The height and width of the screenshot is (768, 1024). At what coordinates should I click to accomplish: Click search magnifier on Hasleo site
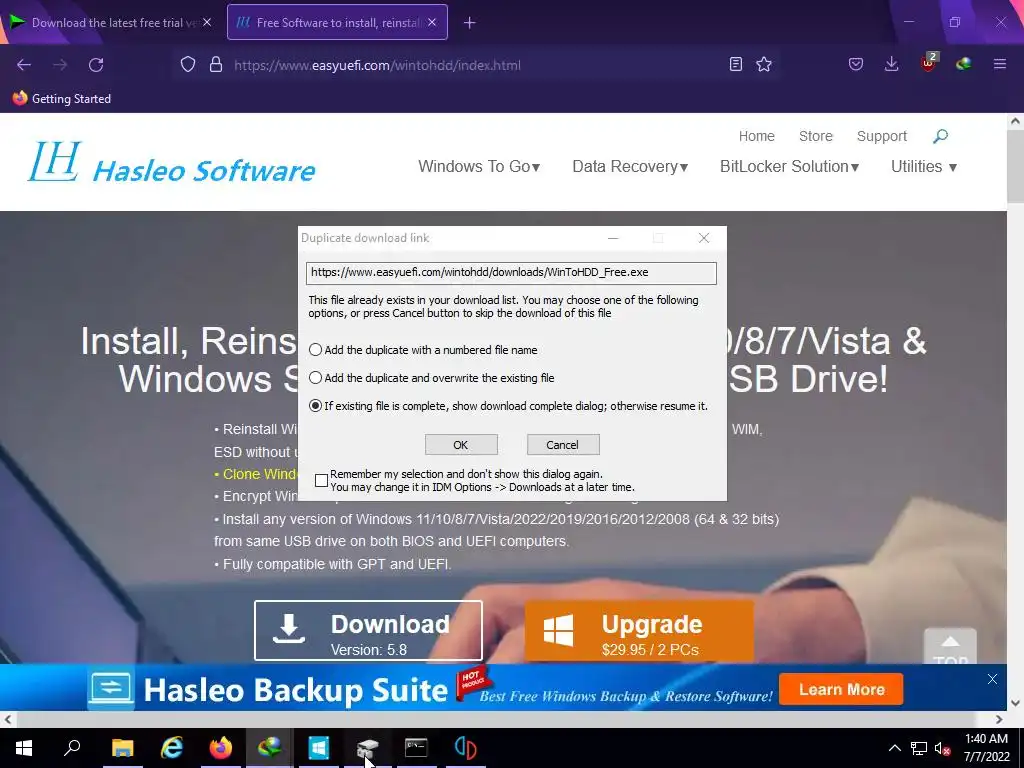(x=940, y=136)
